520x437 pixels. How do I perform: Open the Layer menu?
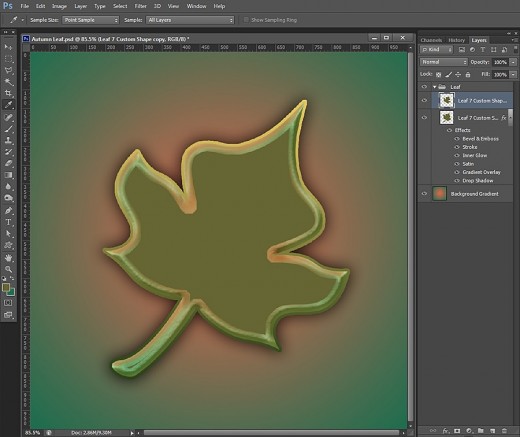pos(80,6)
